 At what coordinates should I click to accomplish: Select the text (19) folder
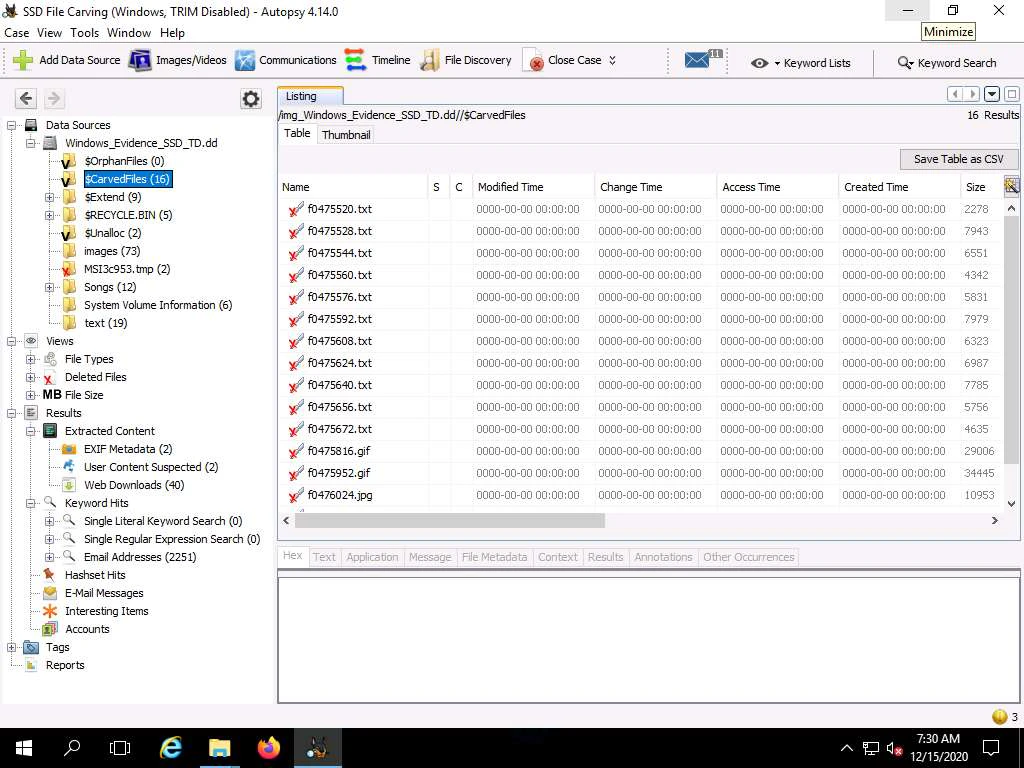(x=105, y=323)
